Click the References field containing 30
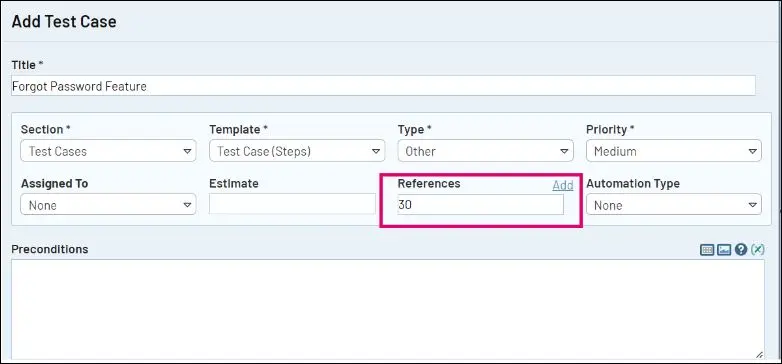Screen dimensions: 782x364 pyautogui.click(x=480, y=204)
